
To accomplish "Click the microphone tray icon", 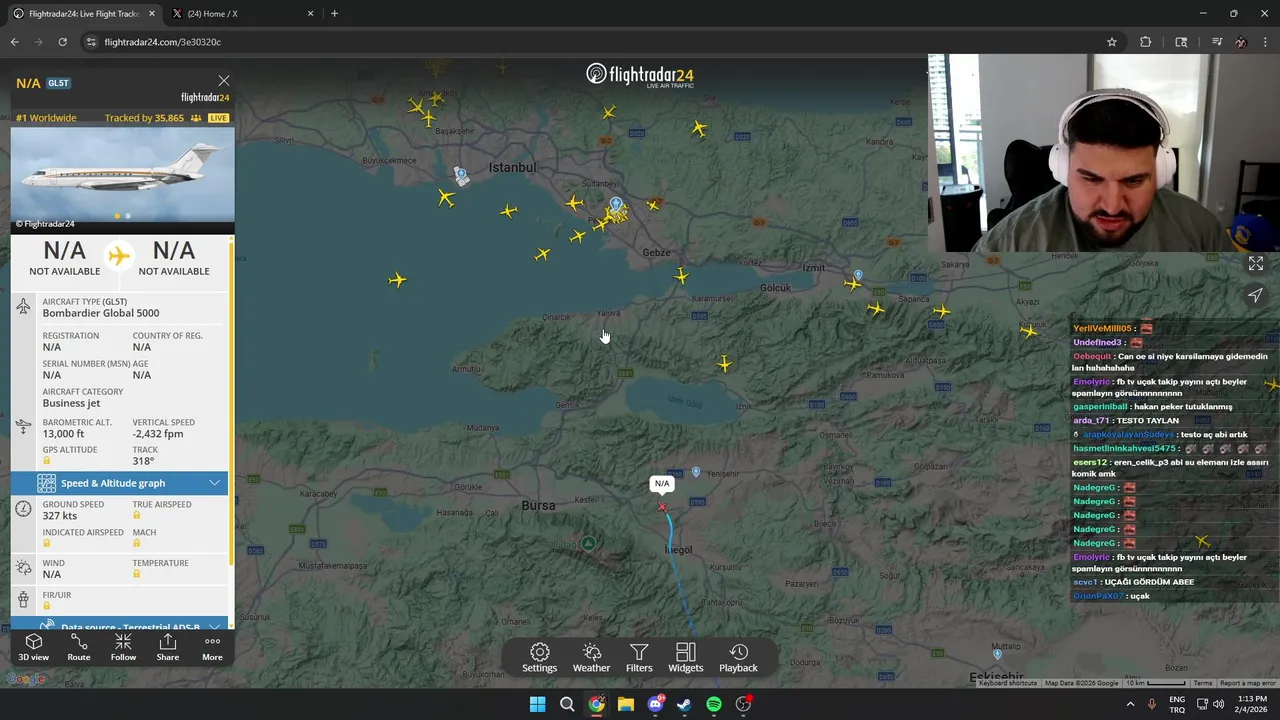I will (x=1151, y=704).
